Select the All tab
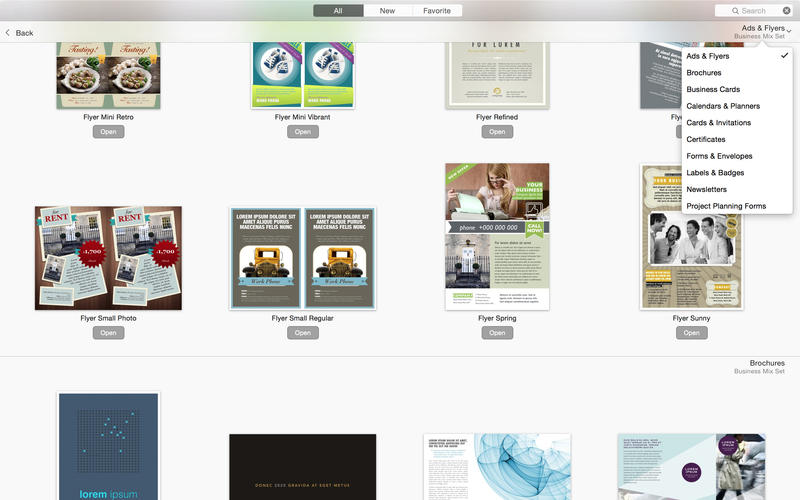This screenshot has width=800, height=500. coord(338,11)
